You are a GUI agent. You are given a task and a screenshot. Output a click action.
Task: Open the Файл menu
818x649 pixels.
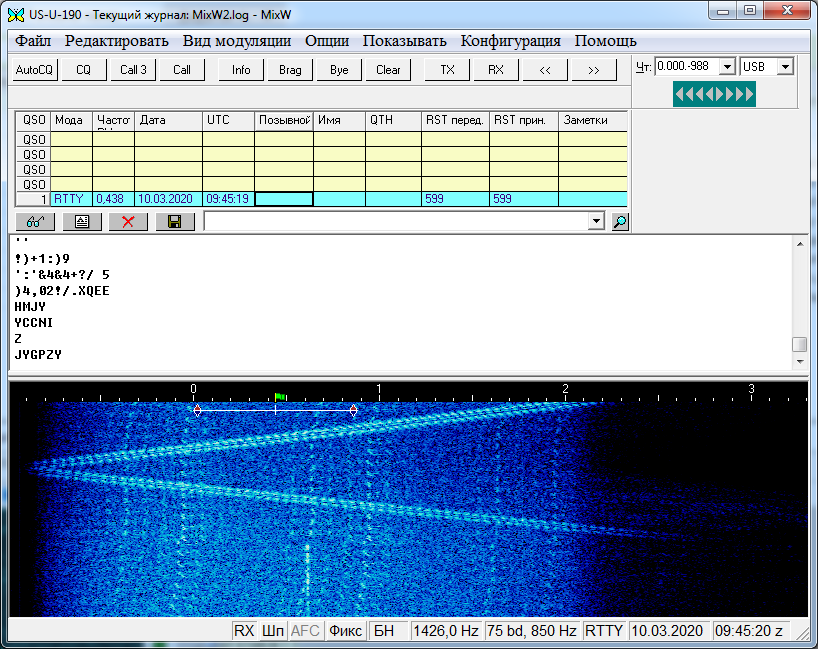coord(33,41)
